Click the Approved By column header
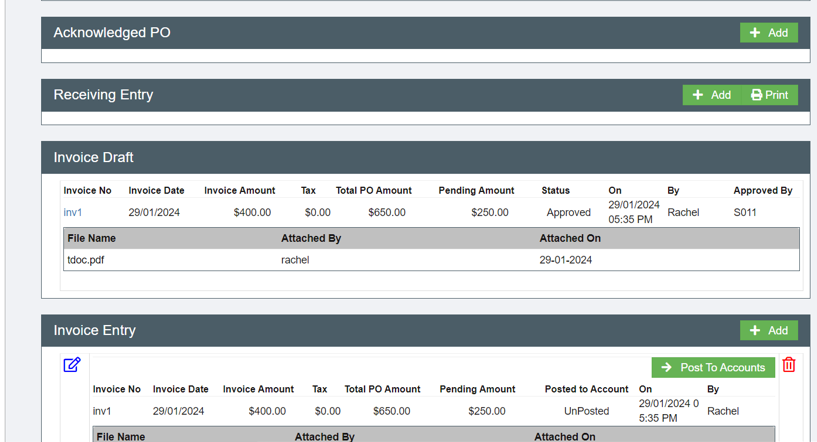This screenshot has width=817, height=442. point(762,190)
